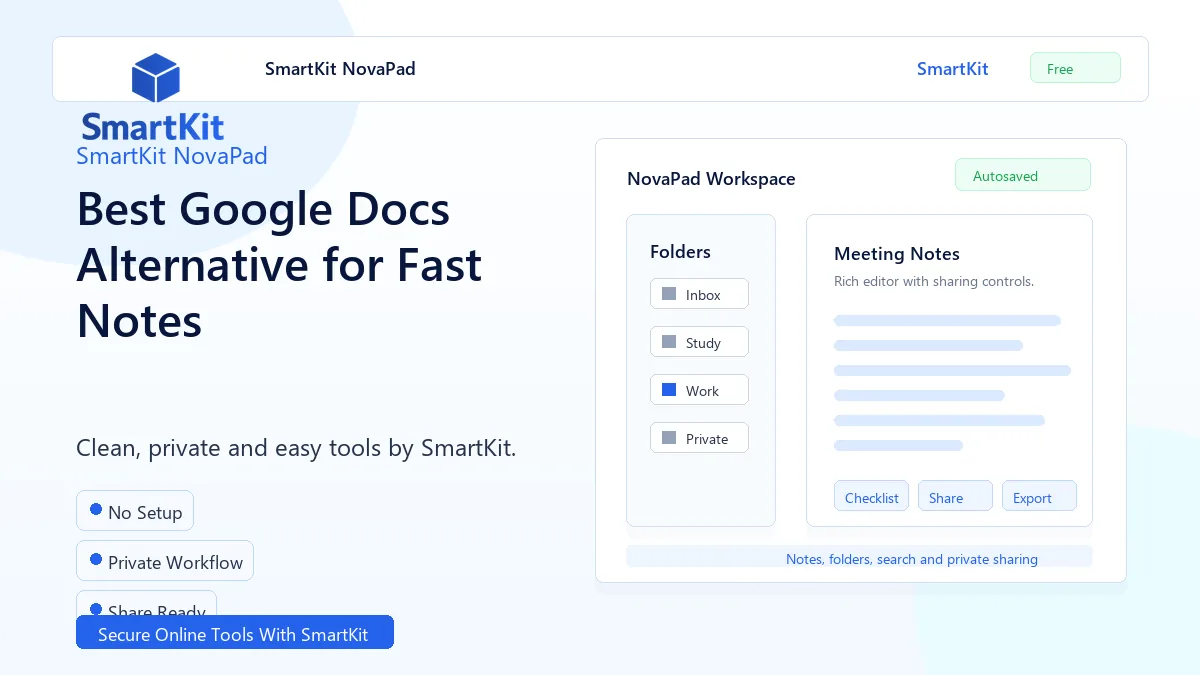Screen dimensions: 1200x675
Task: Click the Autosaved status badge
Action: coord(1022,175)
